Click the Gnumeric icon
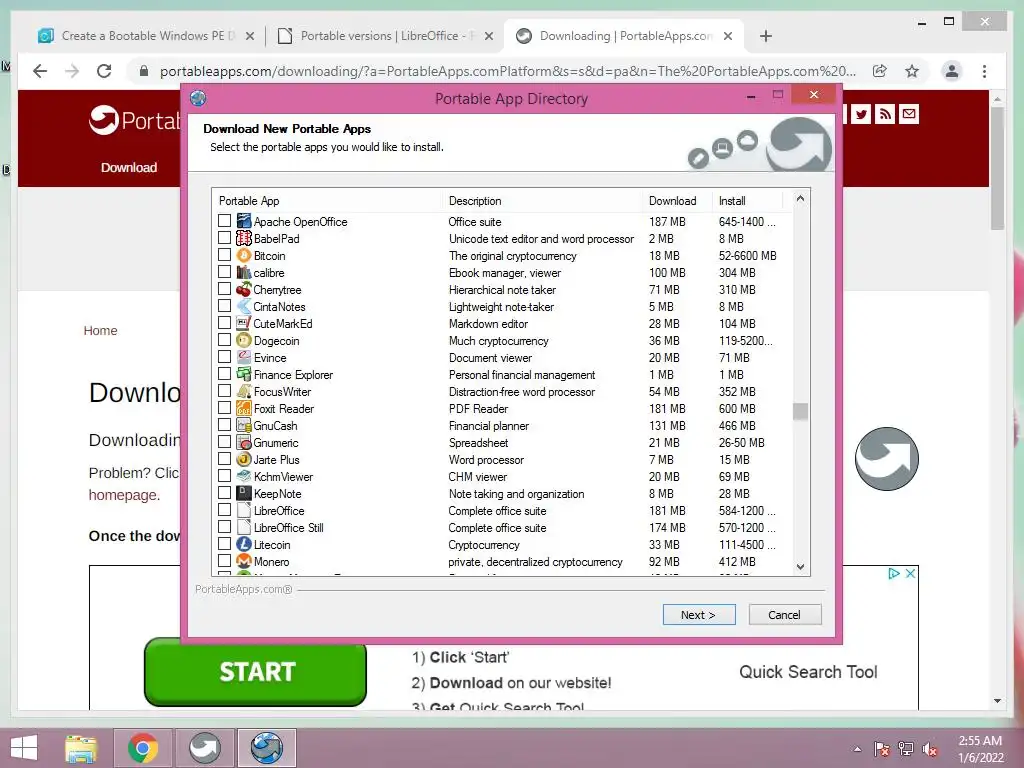Screen dimensions: 1024x768 coord(244,442)
